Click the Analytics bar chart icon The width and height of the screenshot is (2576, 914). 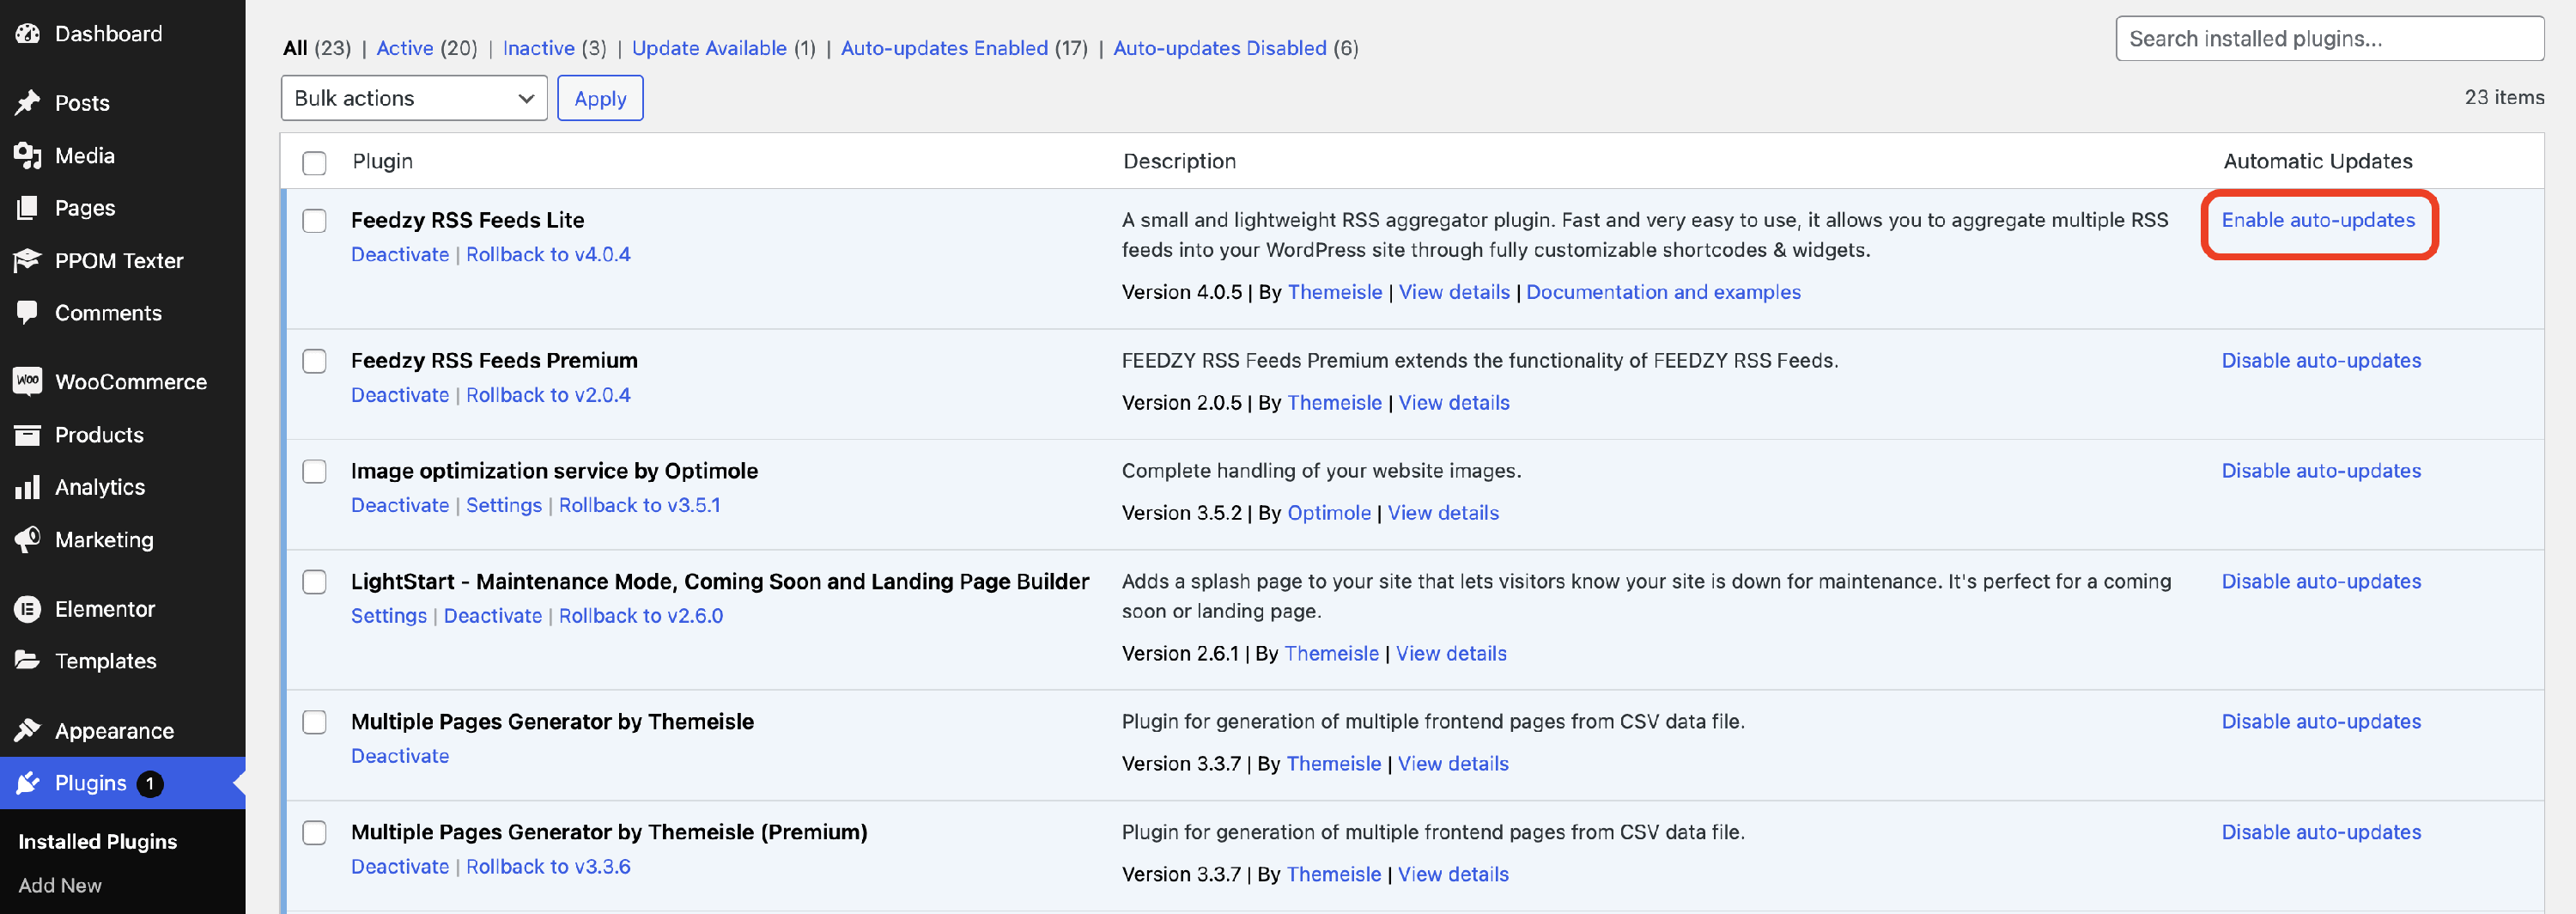coord(27,487)
